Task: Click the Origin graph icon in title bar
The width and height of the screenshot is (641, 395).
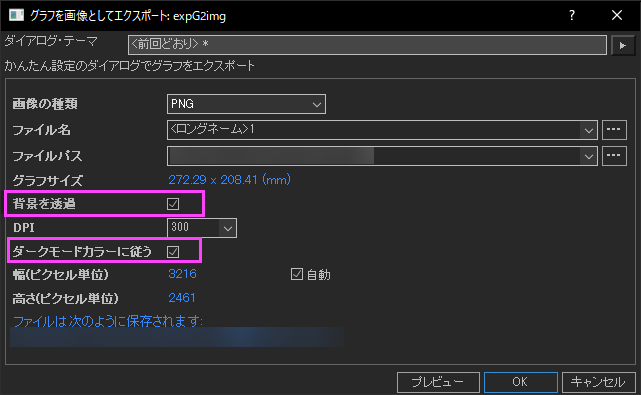Action: click(16, 16)
